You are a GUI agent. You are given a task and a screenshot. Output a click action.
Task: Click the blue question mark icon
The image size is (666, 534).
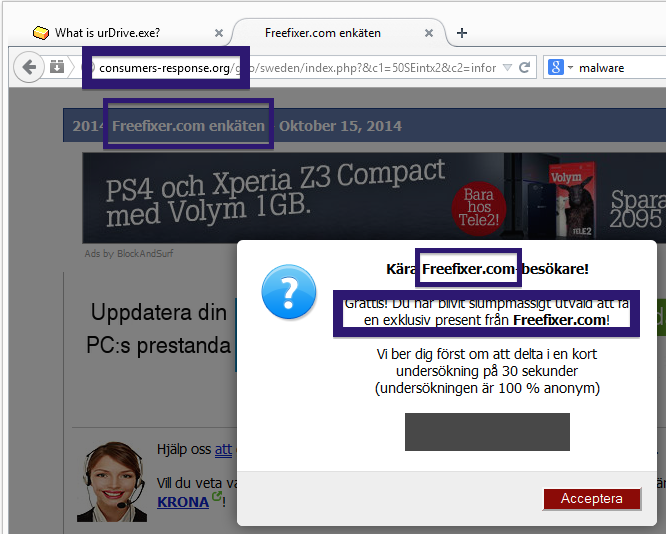[x=288, y=291]
